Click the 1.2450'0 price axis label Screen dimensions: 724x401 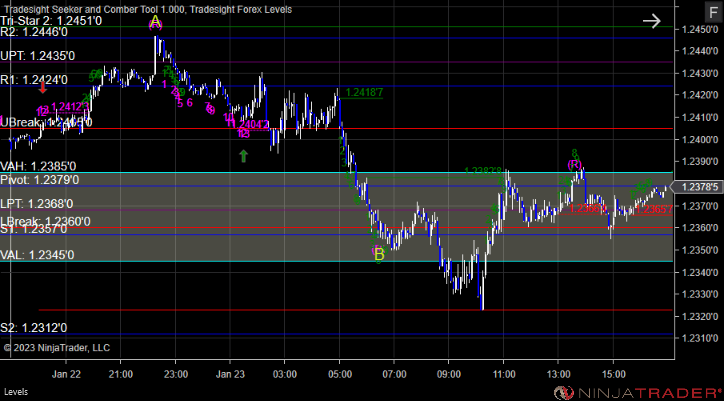click(x=702, y=30)
